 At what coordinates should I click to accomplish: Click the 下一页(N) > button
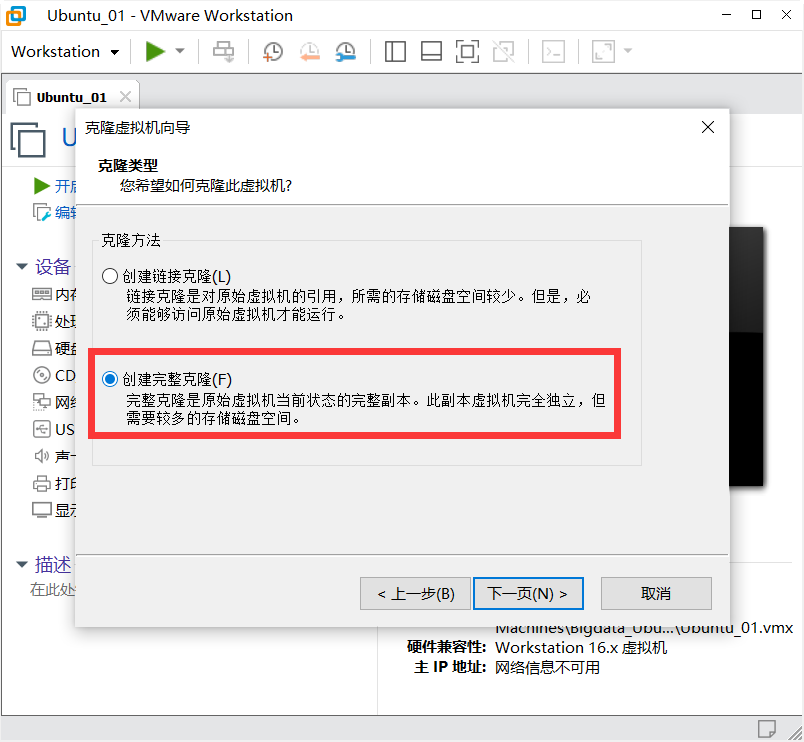tap(528, 593)
